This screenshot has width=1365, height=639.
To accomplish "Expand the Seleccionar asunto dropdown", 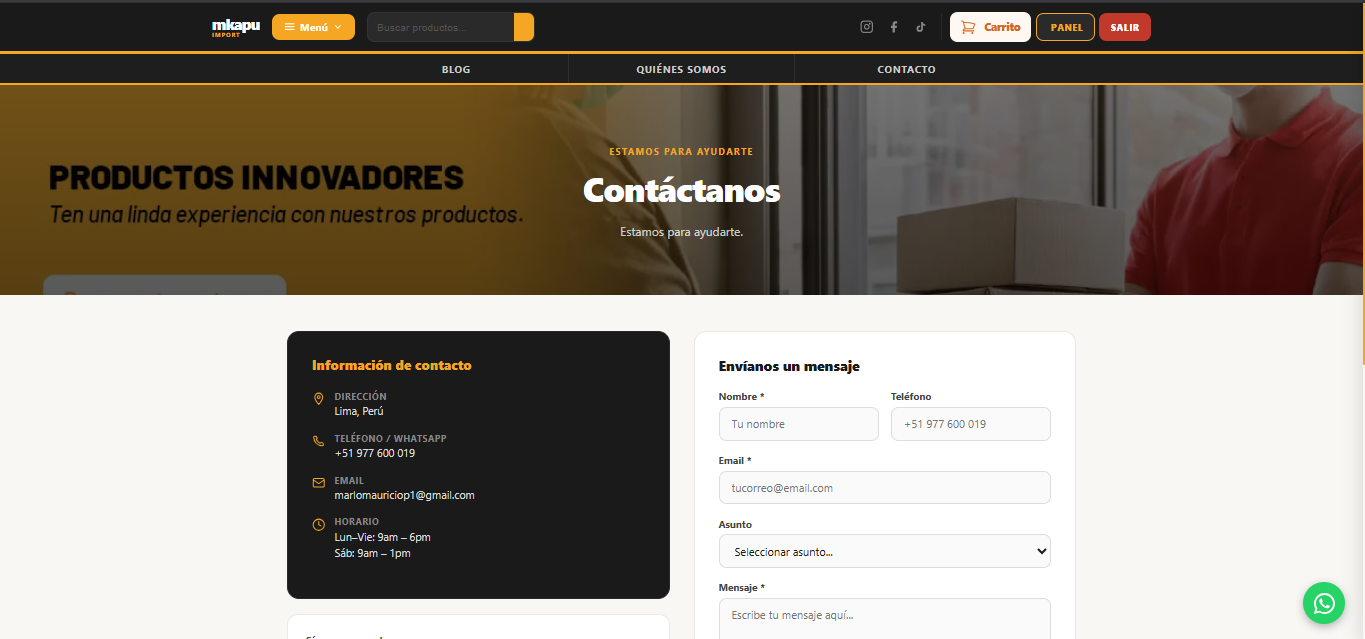I will tap(884, 551).
